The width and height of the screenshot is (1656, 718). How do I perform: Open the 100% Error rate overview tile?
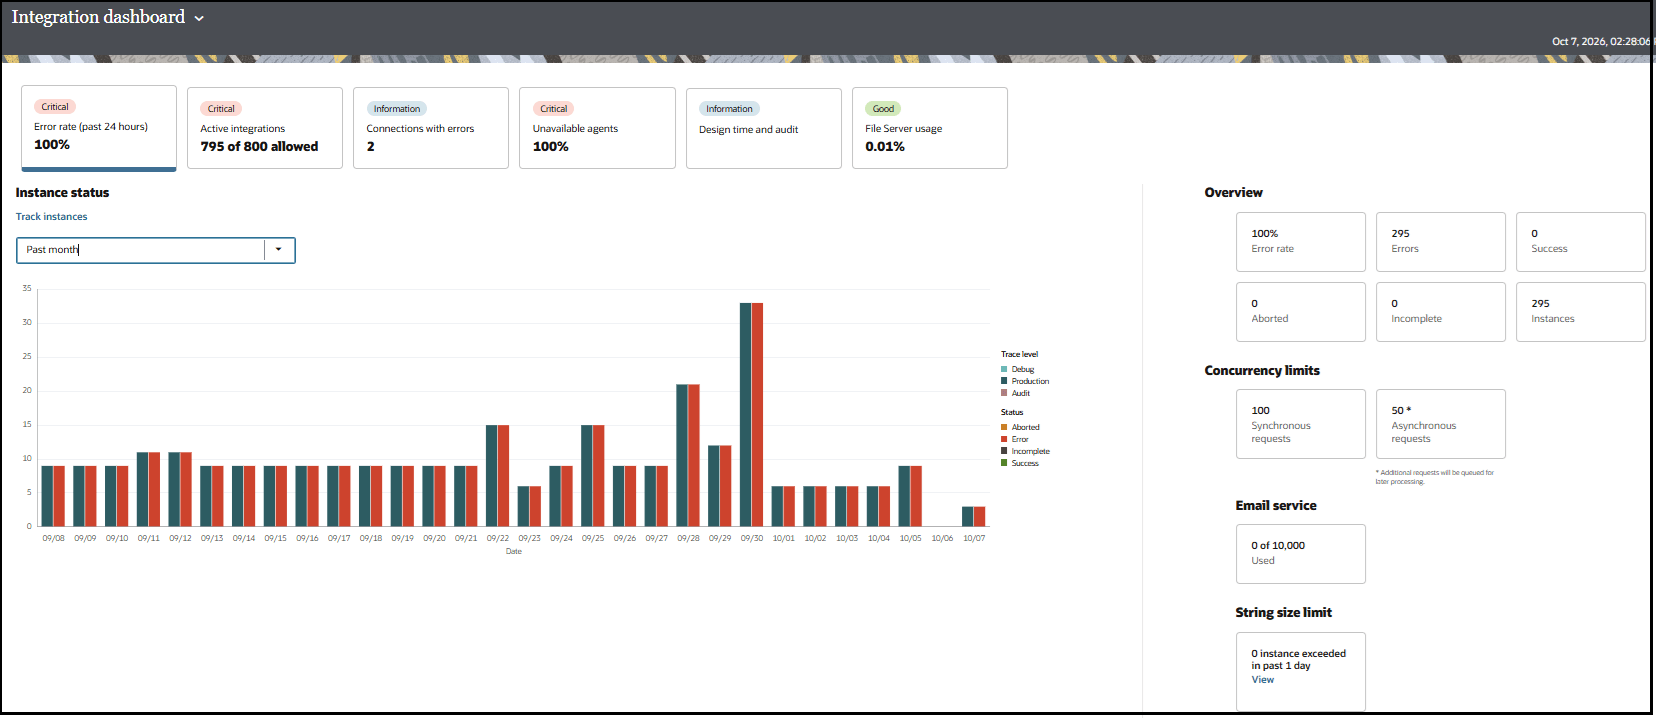coord(1301,242)
